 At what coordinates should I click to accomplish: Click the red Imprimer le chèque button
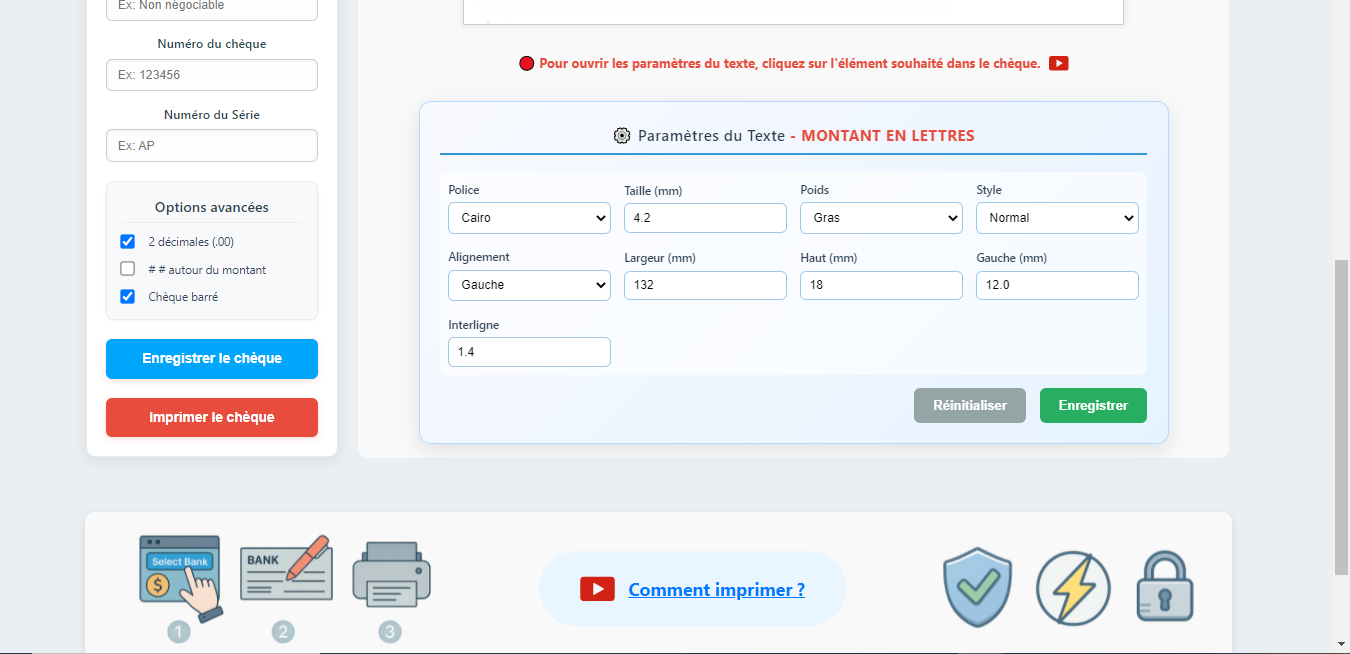(212, 417)
